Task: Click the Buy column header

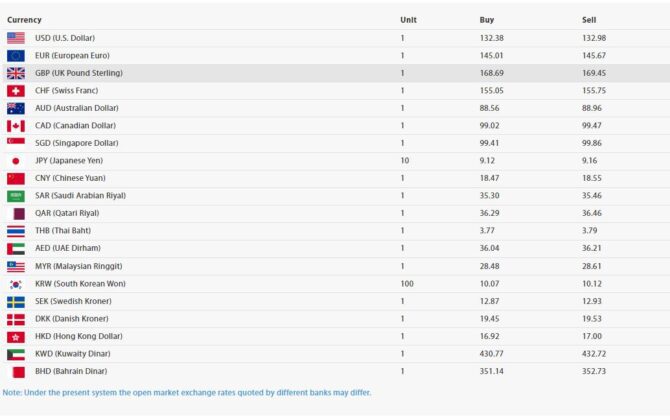Action: coord(487,20)
